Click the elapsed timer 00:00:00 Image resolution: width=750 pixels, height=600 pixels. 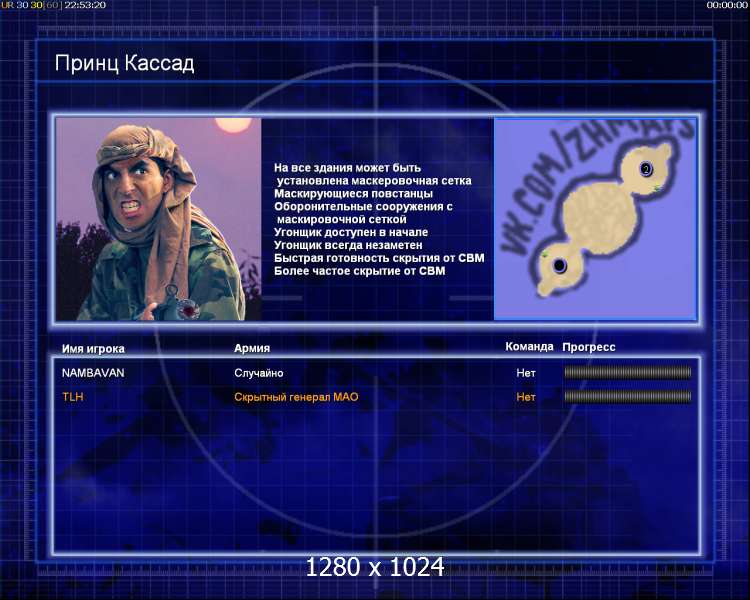coord(727,5)
